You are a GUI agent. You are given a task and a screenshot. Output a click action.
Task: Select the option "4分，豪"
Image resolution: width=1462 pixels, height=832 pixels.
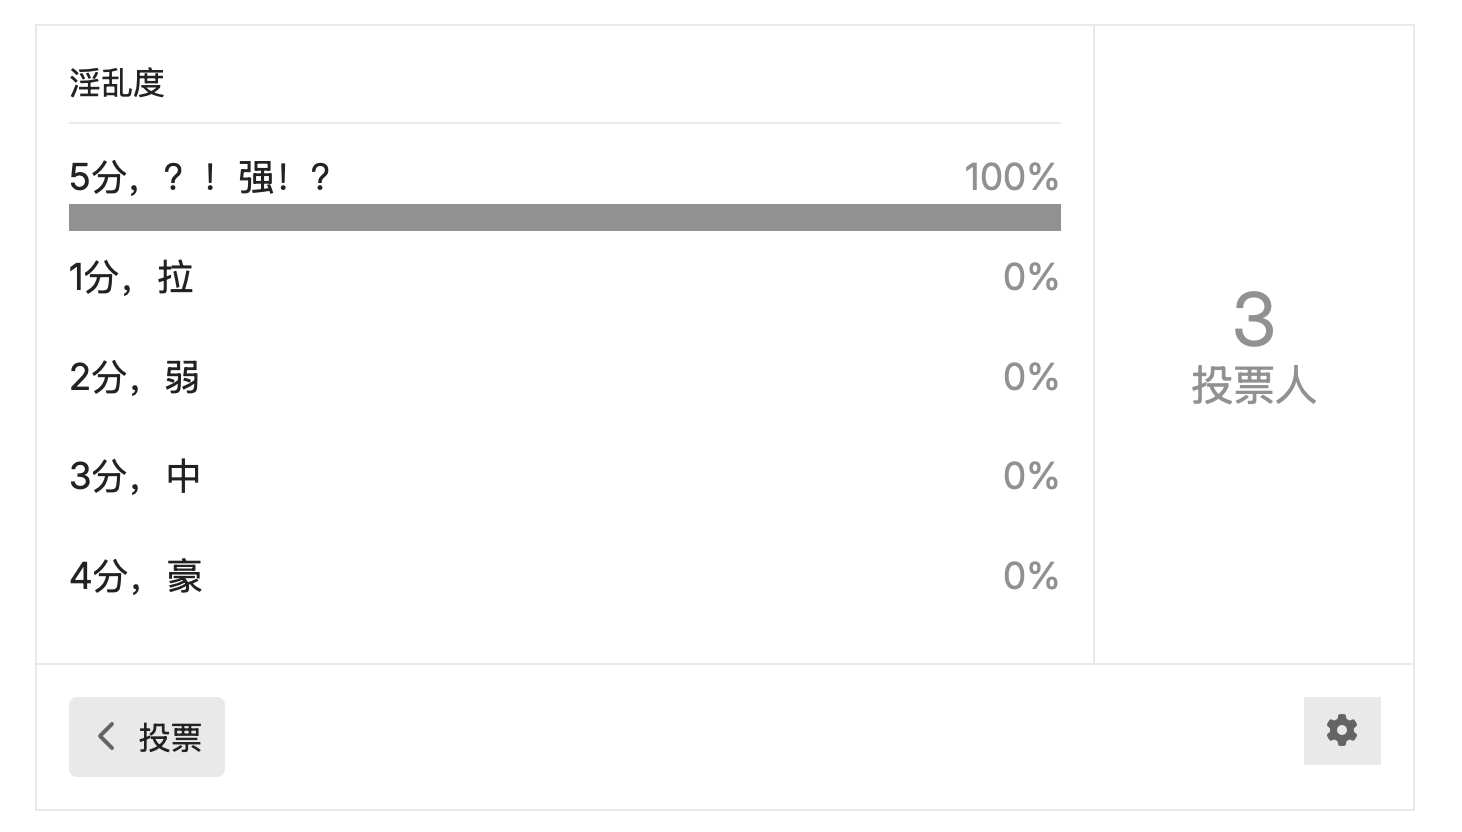point(135,576)
